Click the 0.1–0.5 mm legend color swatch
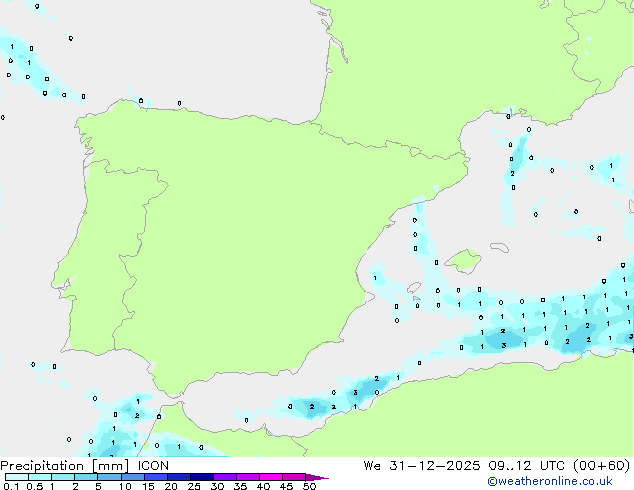The height and width of the screenshot is (490, 634). (x=17, y=477)
